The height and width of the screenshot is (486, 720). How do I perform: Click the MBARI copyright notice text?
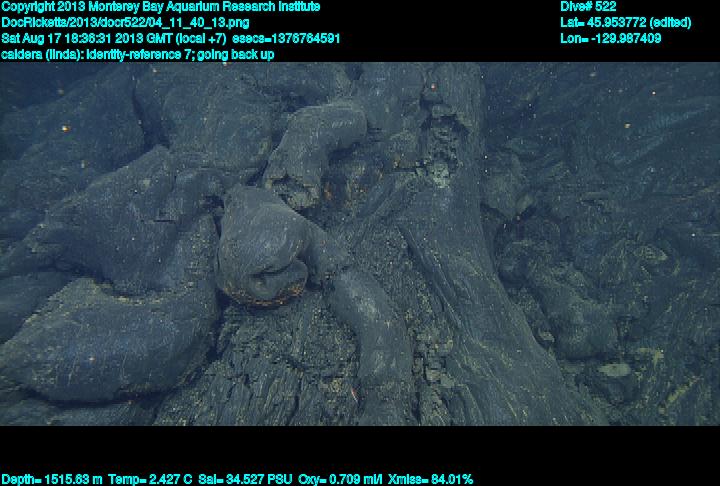(160, 7)
